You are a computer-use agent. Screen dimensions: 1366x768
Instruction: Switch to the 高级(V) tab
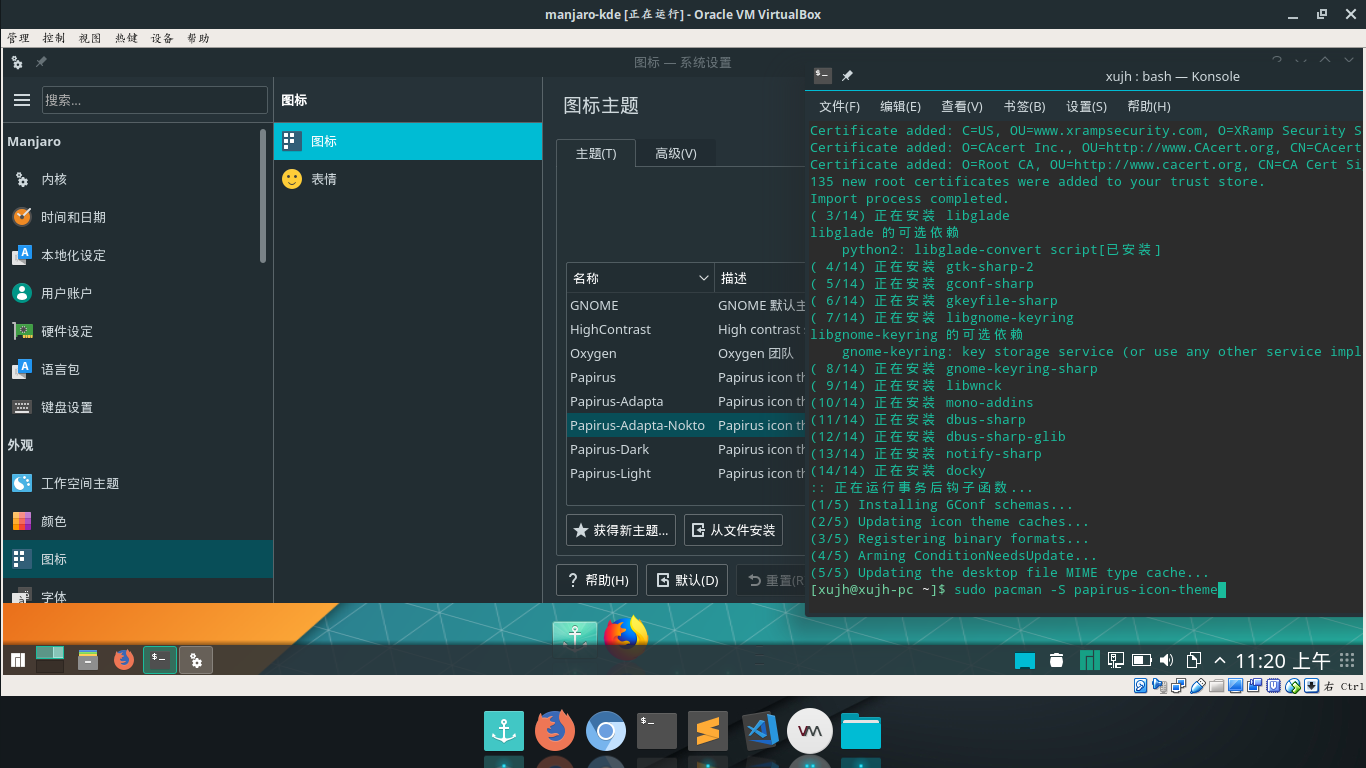click(676, 153)
